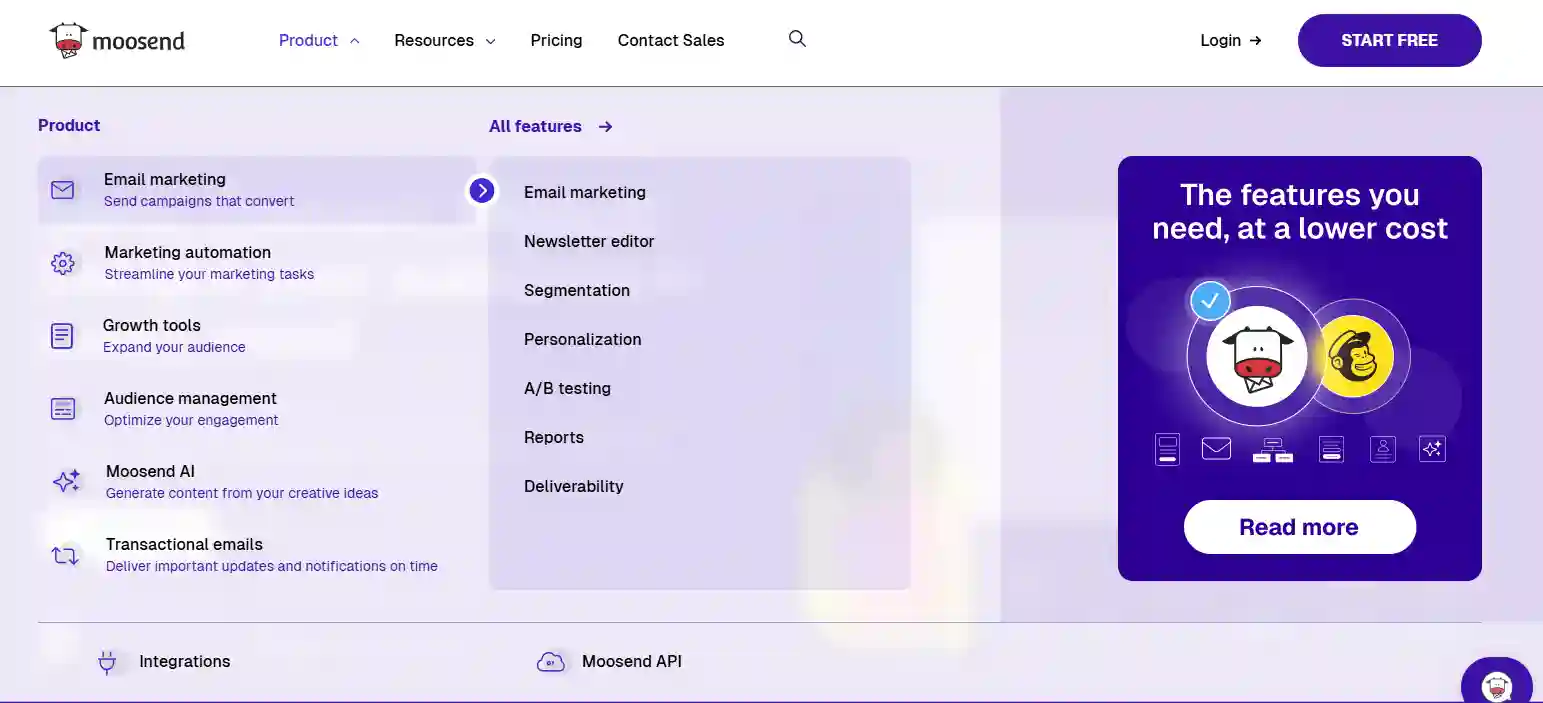Open the chat widget cow icon
This screenshot has height=703, width=1543.
coord(1497,686)
